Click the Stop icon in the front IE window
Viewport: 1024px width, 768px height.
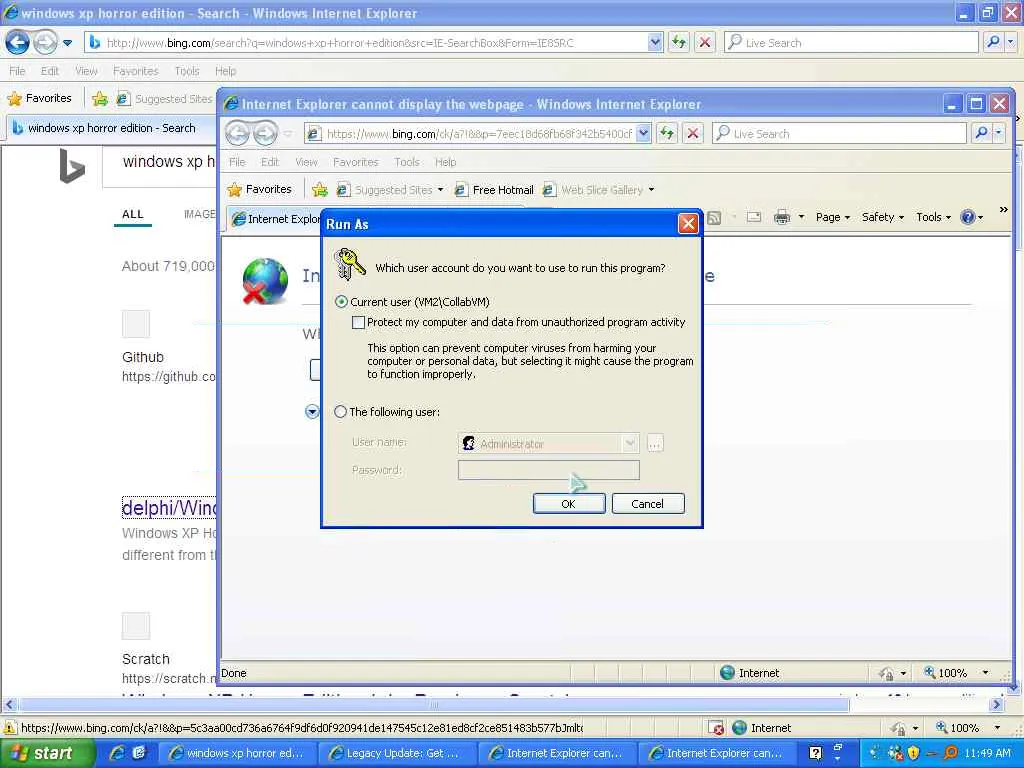[x=693, y=133]
